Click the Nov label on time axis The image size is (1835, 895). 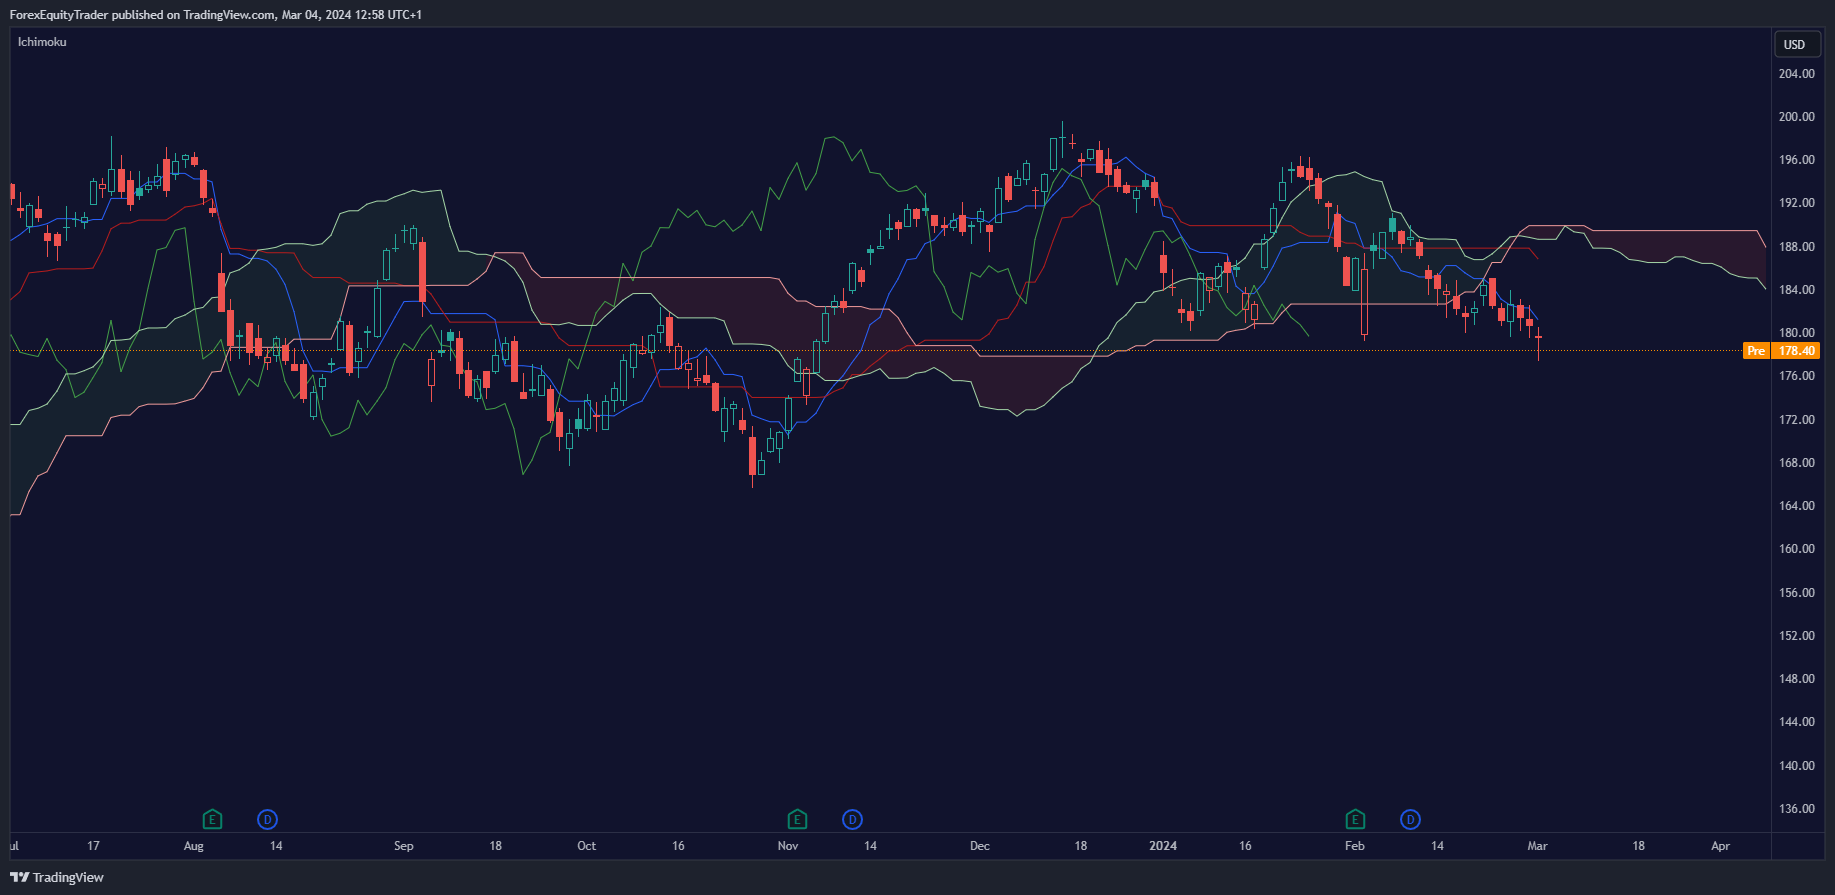point(788,846)
